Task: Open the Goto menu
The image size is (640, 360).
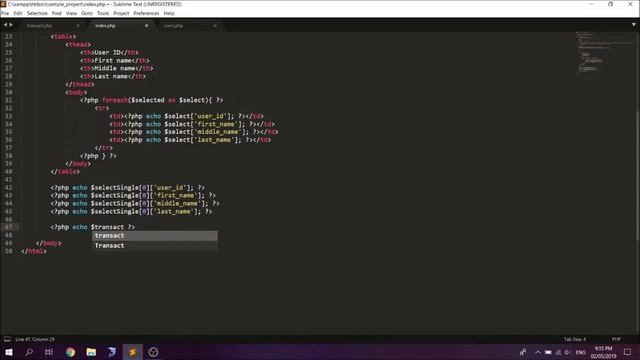Action: pyautogui.click(x=87, y=13)
